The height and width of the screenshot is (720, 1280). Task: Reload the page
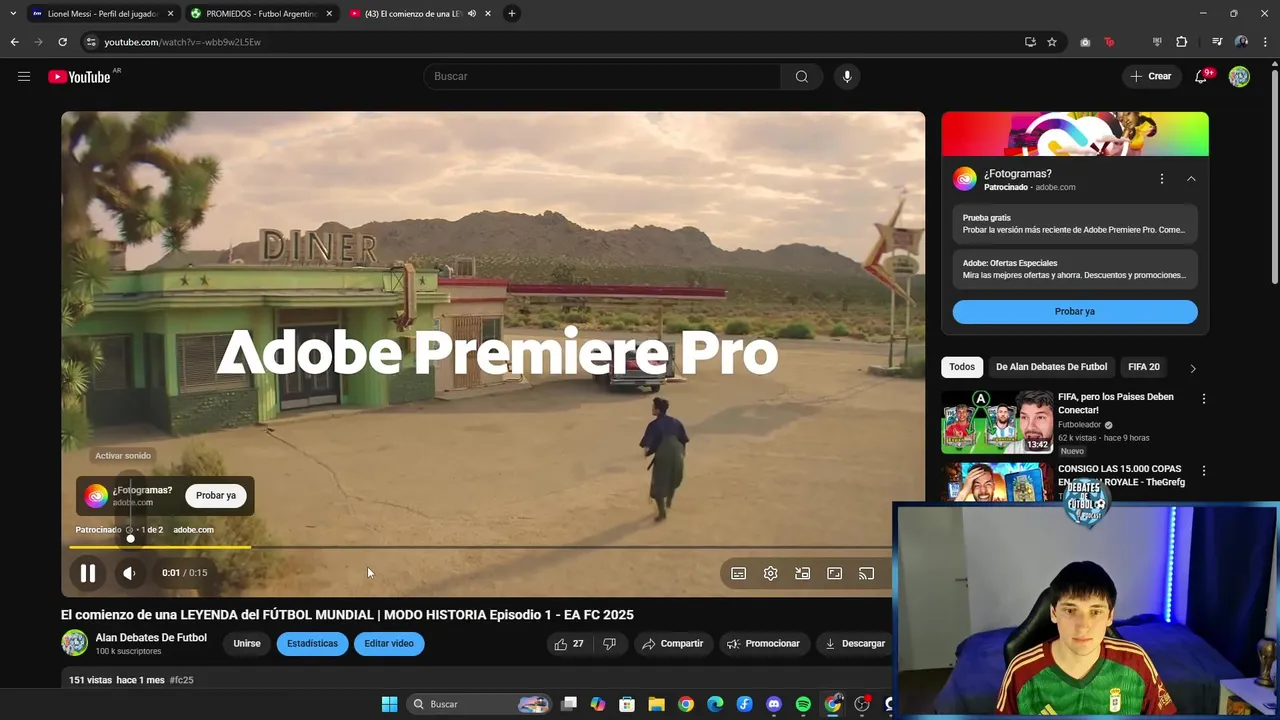62,42
